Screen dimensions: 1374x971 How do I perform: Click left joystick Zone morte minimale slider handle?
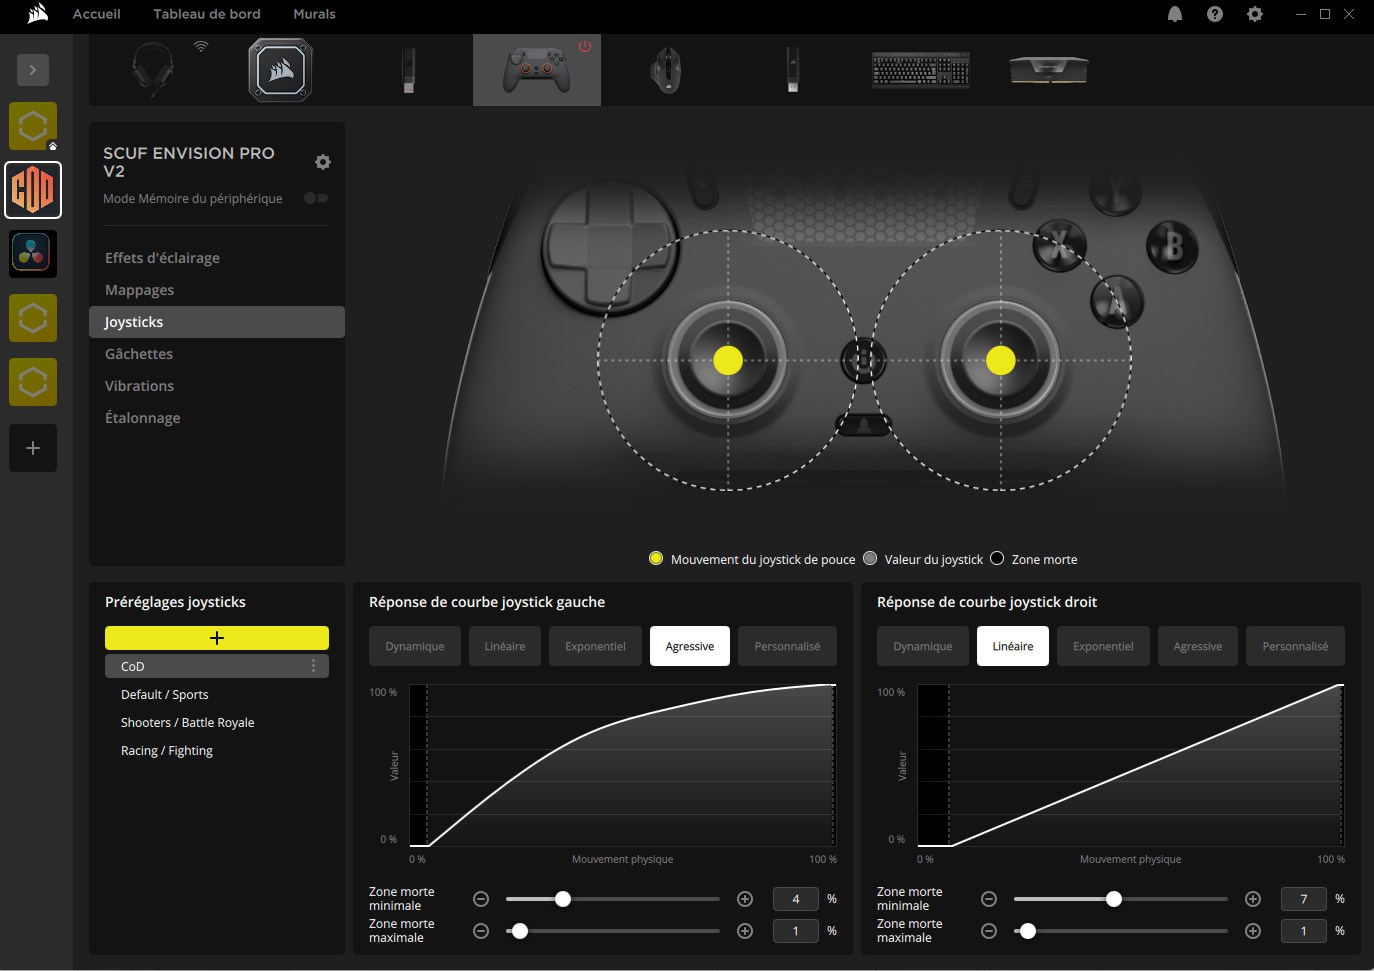click(x=563, y=899)
